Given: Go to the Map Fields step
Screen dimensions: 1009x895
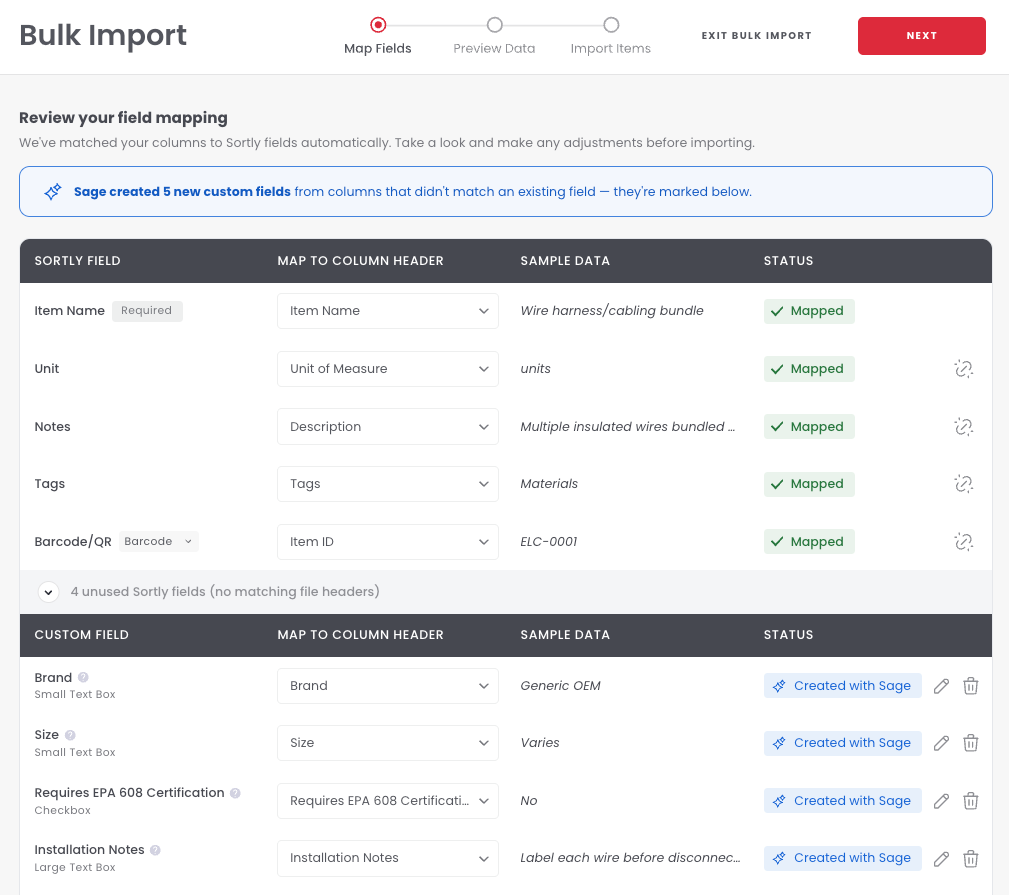Looking at the screenshot, I should click(x=378, y=35).
